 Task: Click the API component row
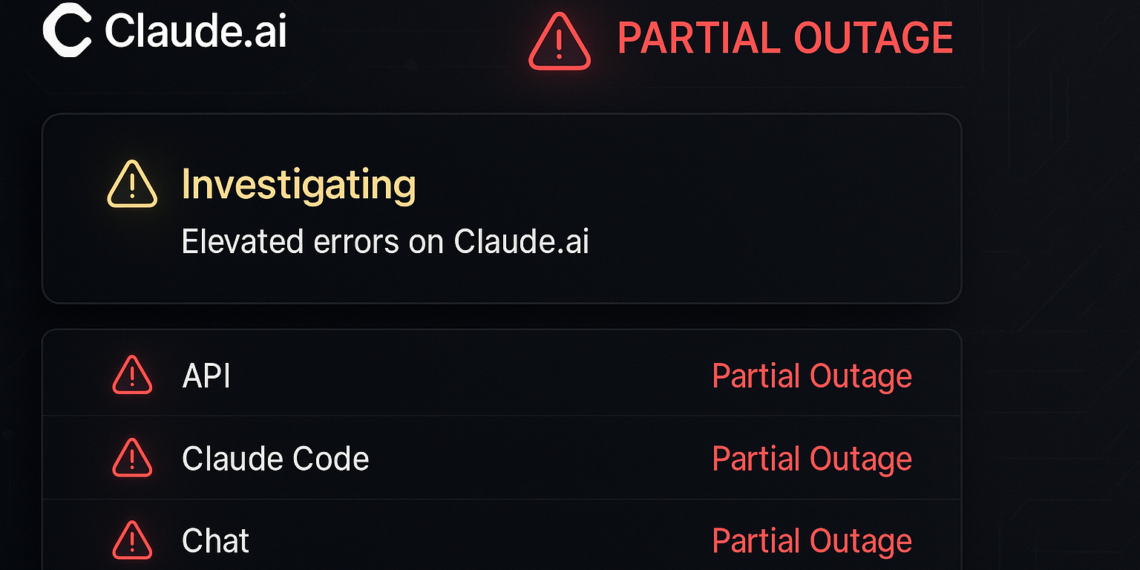coord(500,376)
